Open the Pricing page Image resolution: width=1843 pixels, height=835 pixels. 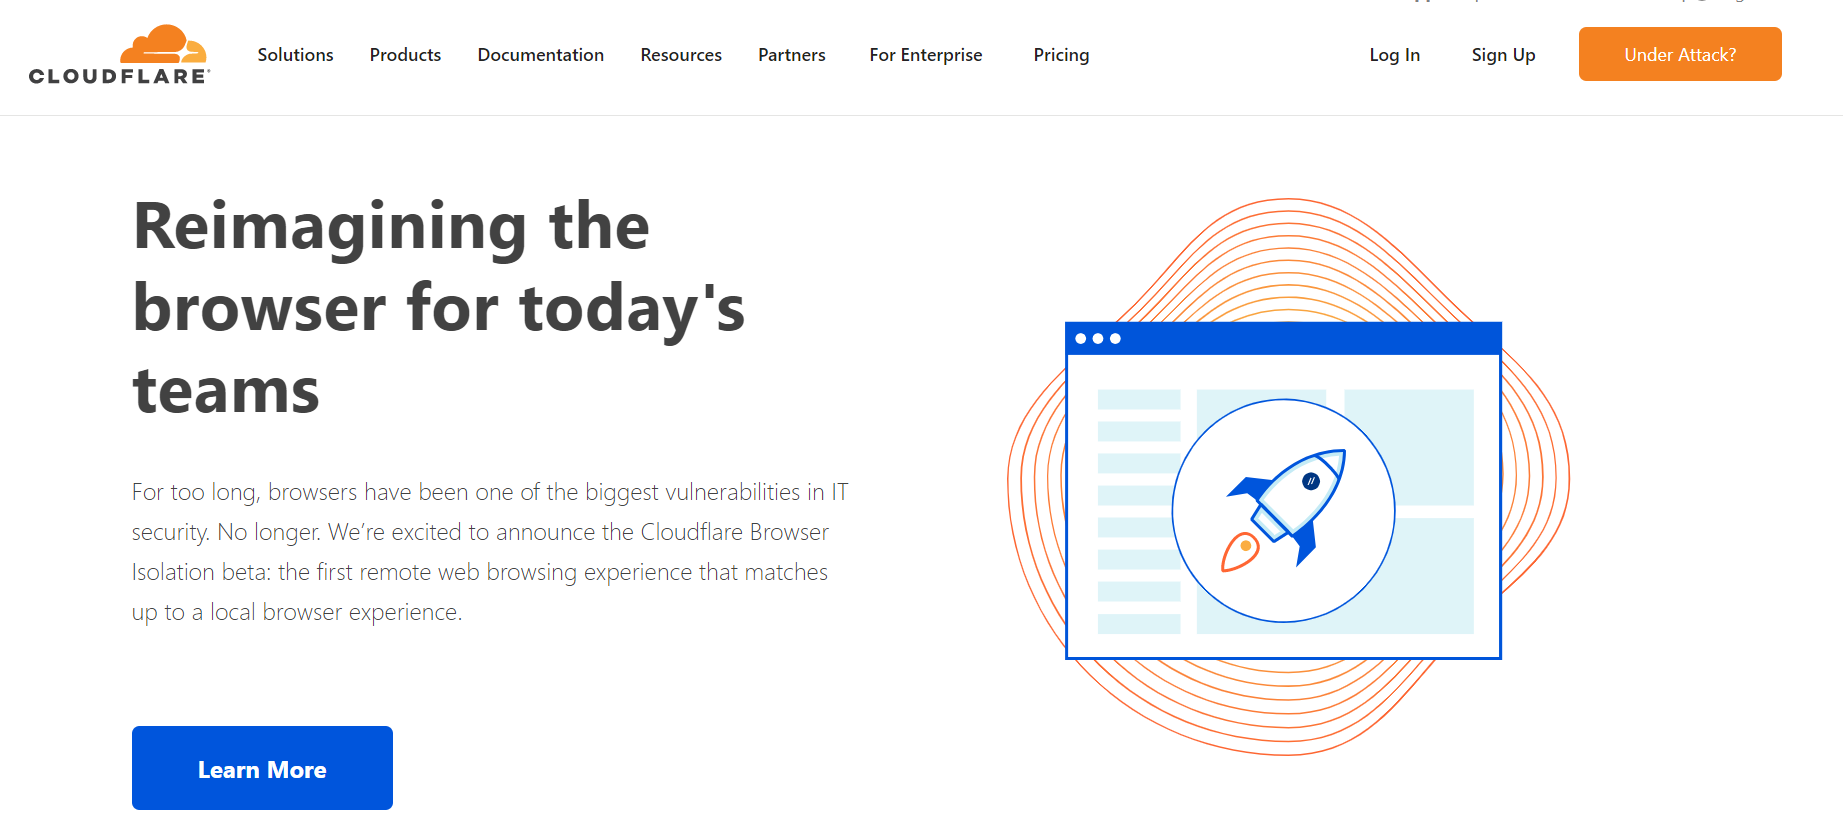[x=1061, y=55]
